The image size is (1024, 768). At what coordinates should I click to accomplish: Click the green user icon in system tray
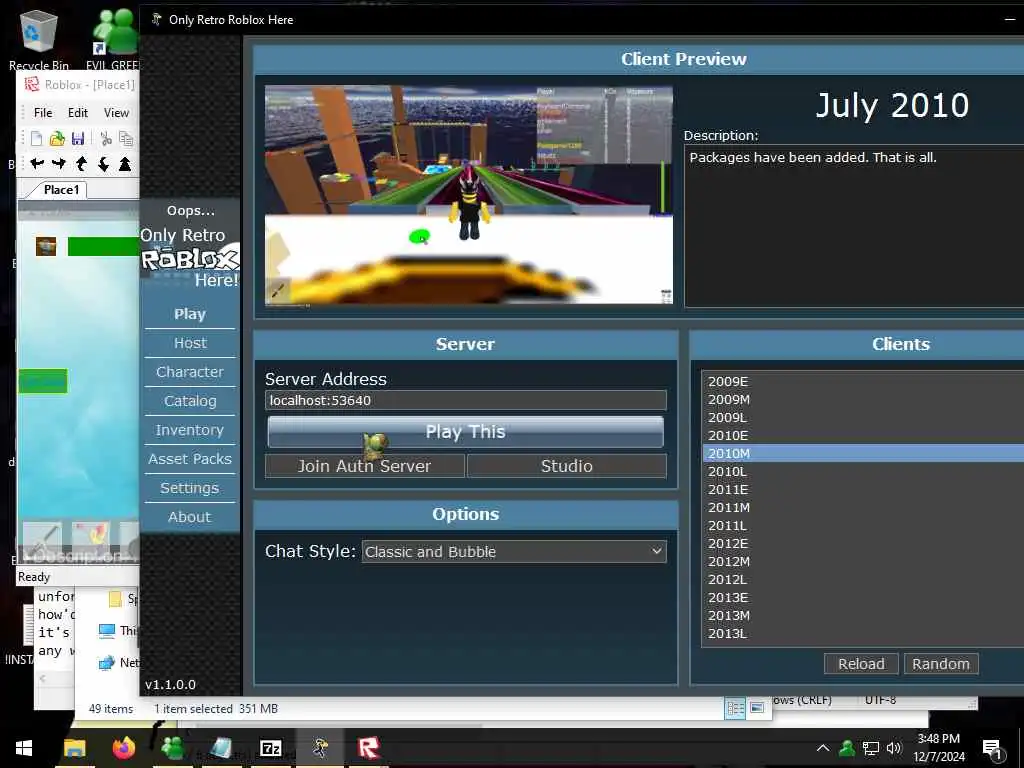(x=847, y=748)
